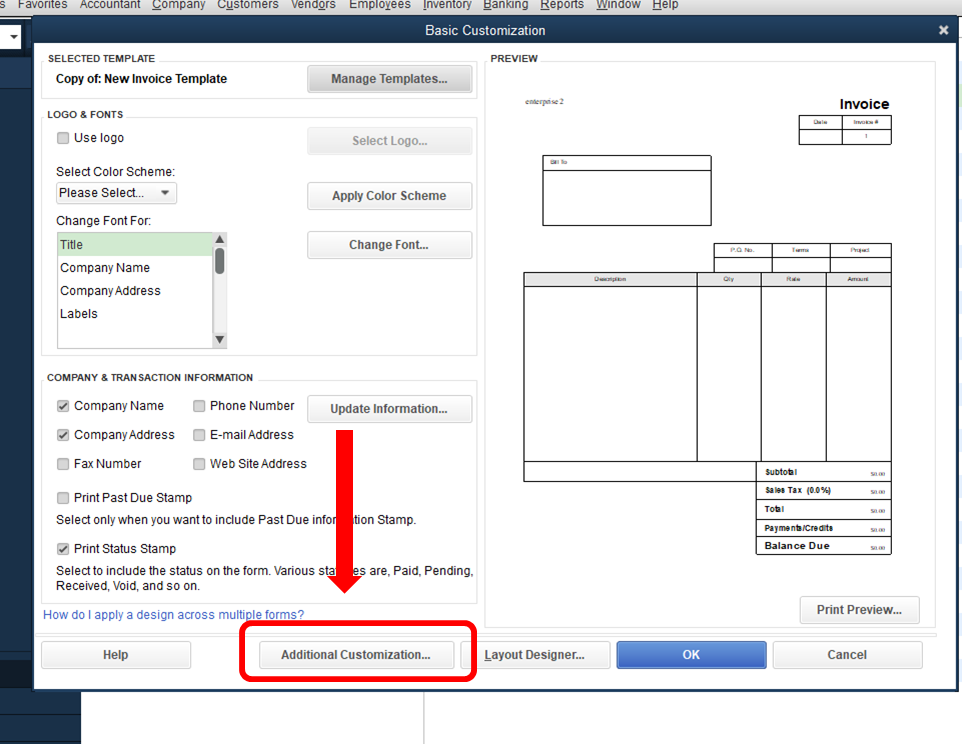This screenshot has height=744, width=962.
Task: Uncheck the Company Address checkbox
Action: (63, 434)
